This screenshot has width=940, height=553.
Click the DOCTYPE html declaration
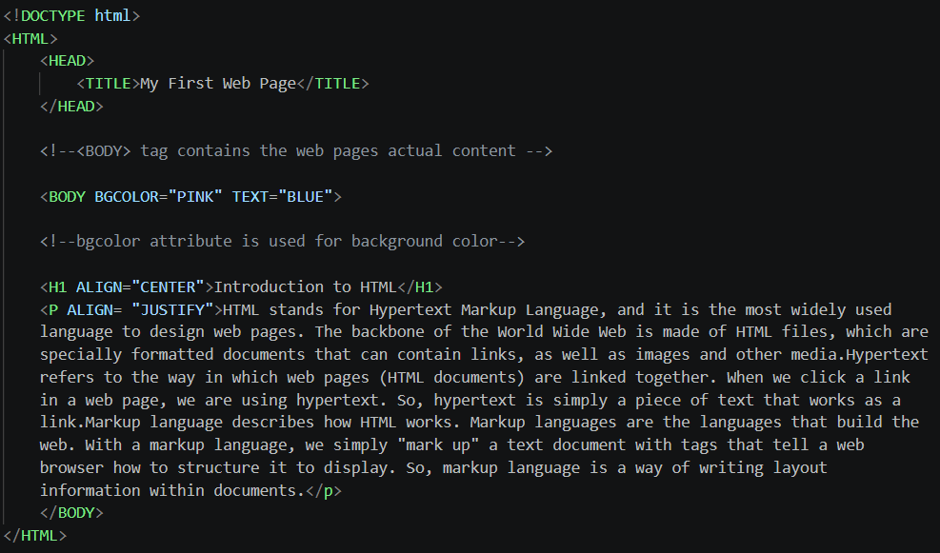[71, 16]
